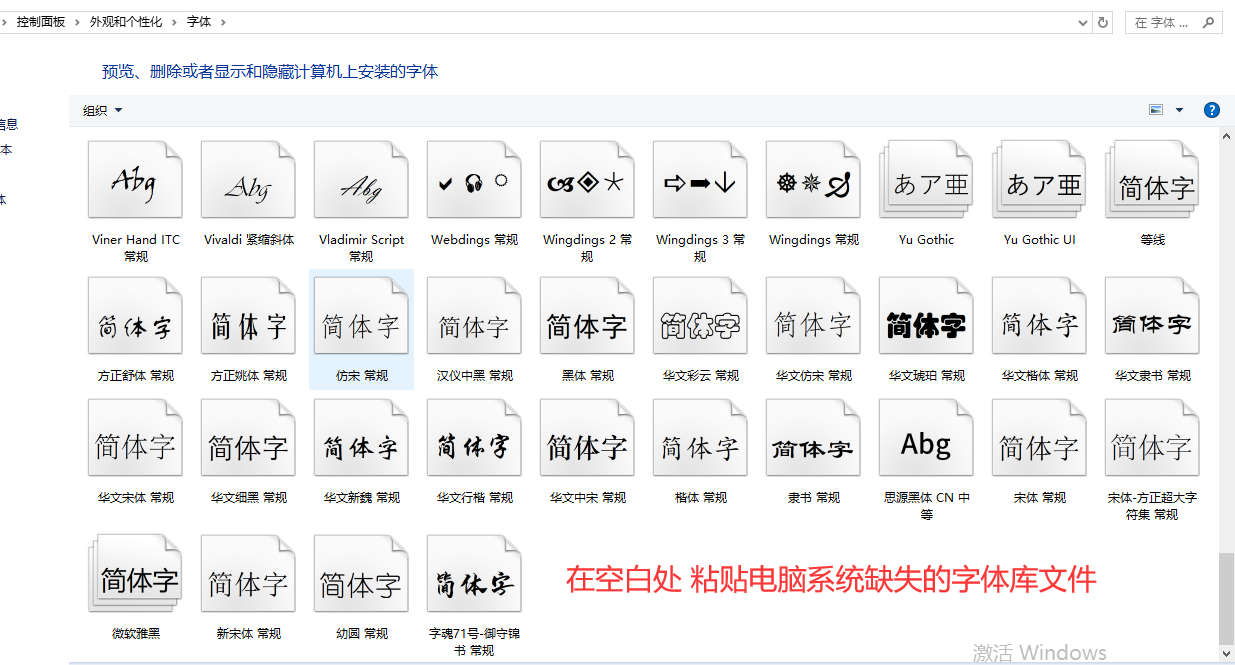This screenshot has width=1235, height=665.
Task: Select the 汉仪中黑 font icon
Action: click(475, 316)
